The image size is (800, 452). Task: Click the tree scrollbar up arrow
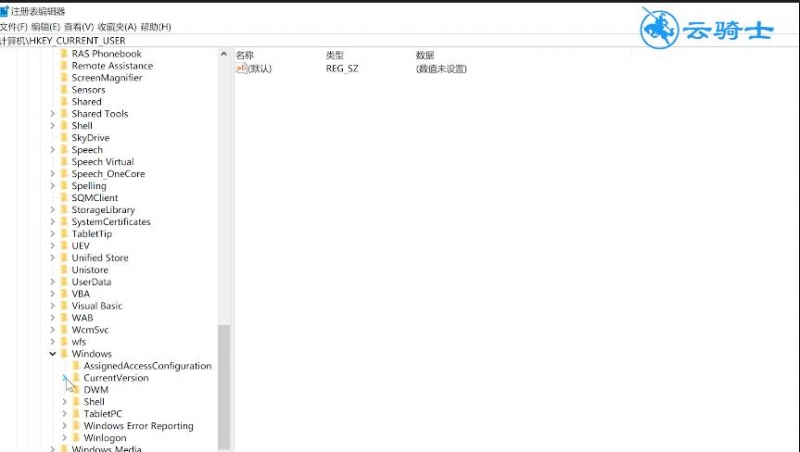coord(223,54)
